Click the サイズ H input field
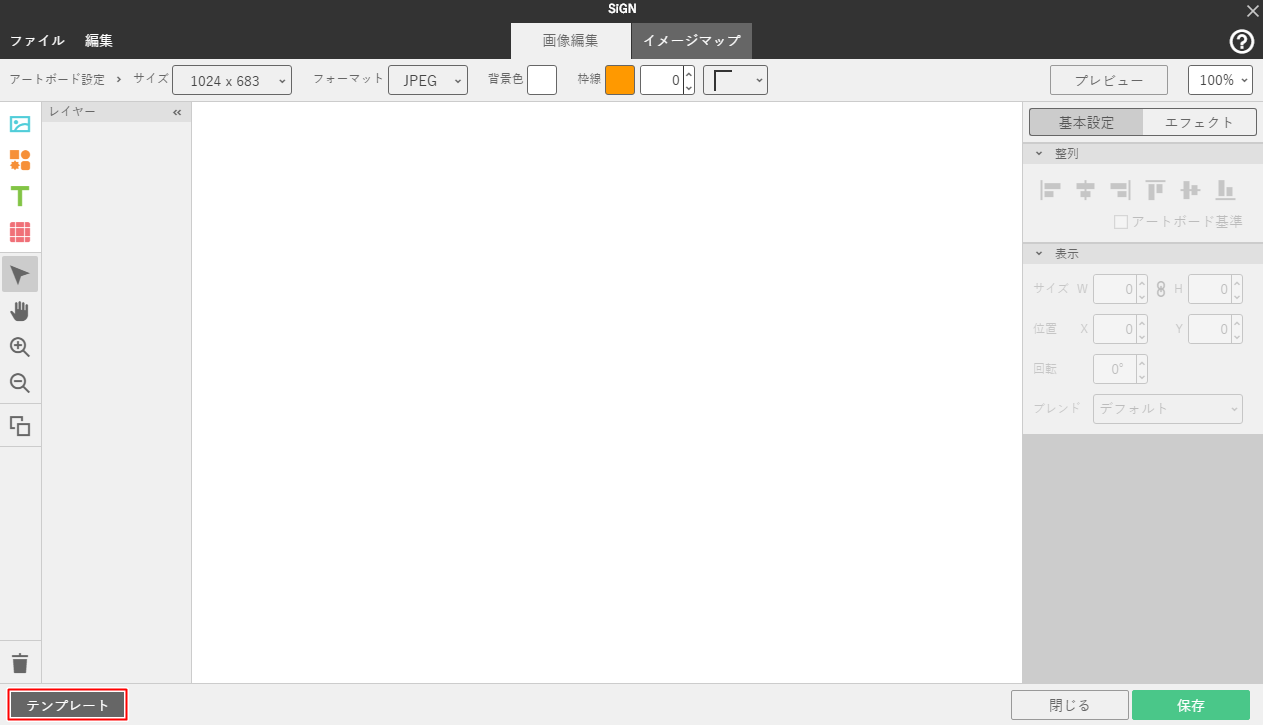This screenshot has width=1263, height=725. click(1209, 289)
